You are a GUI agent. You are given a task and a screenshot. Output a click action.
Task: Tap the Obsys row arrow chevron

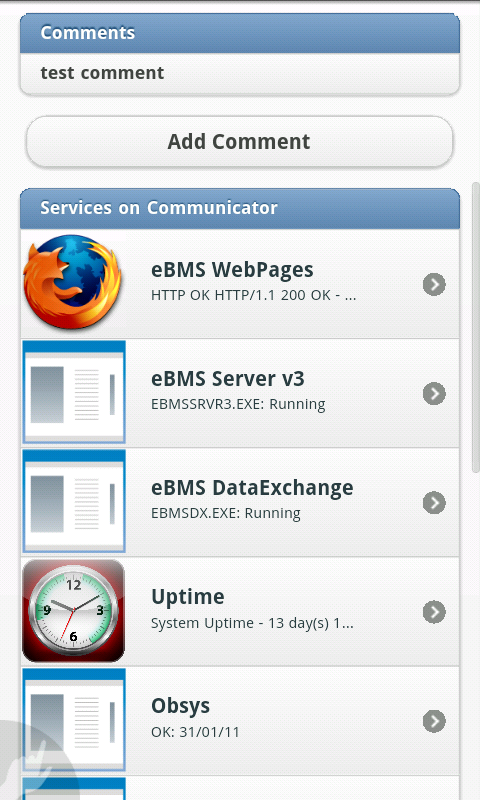434,721
